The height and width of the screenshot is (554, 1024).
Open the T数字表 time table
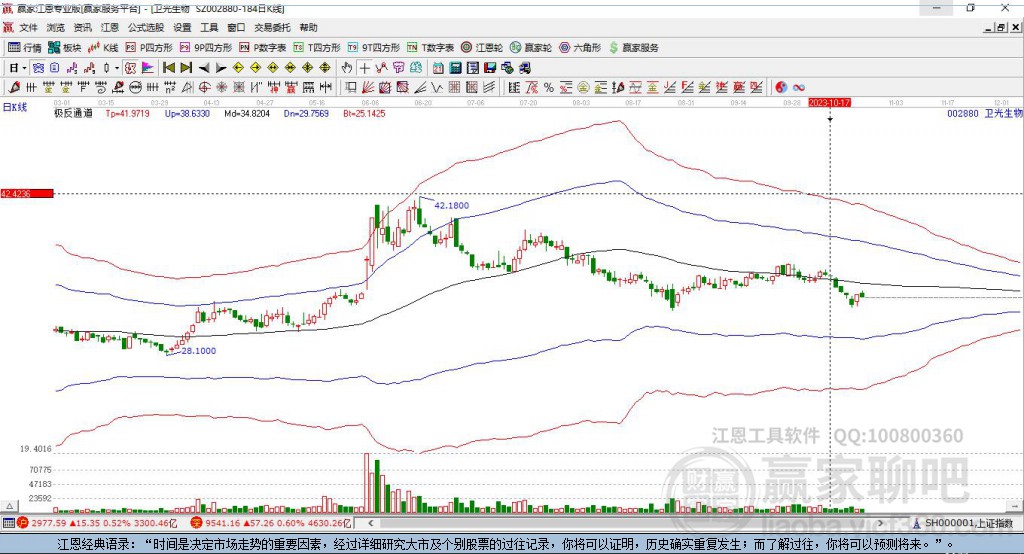[x=430, y=48]
